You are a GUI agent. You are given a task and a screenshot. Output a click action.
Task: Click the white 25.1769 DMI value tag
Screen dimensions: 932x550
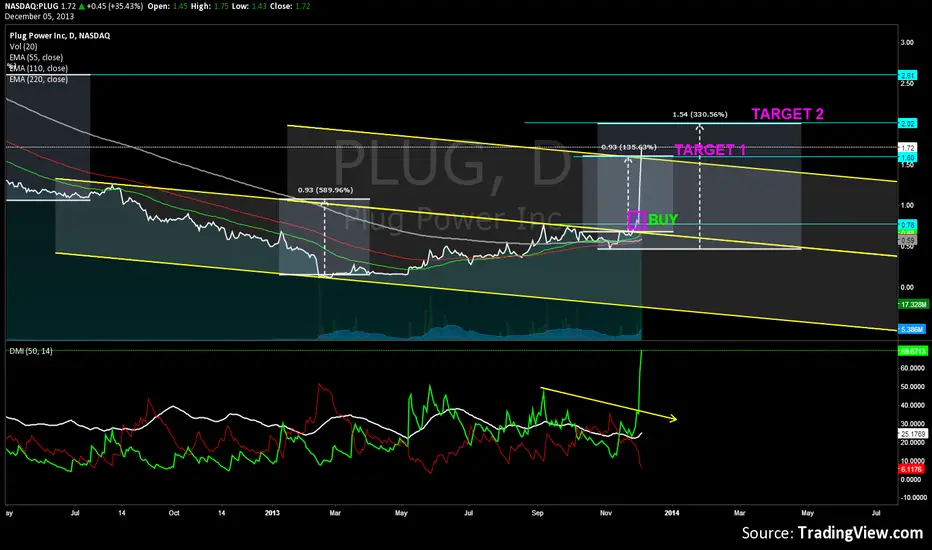(x=913, y=434)
